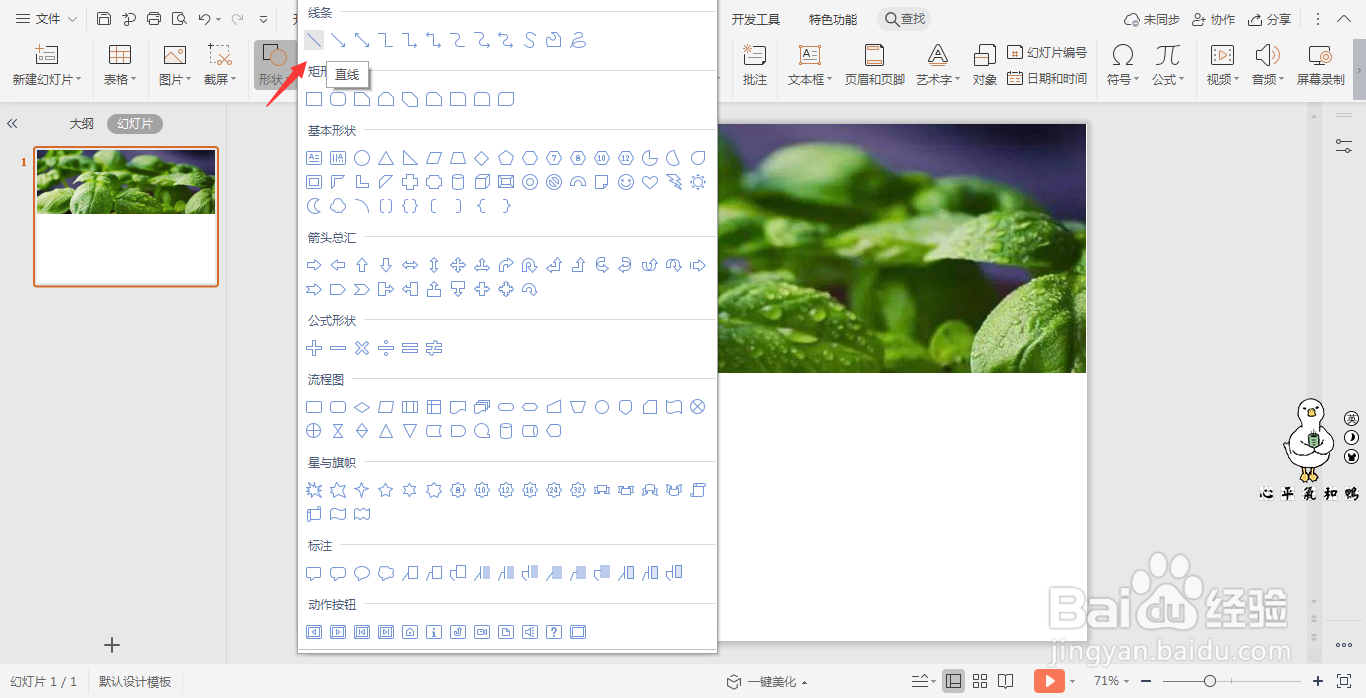Toggle fit slide to window
The image size is (1366, 698).
coord(1345,681)
